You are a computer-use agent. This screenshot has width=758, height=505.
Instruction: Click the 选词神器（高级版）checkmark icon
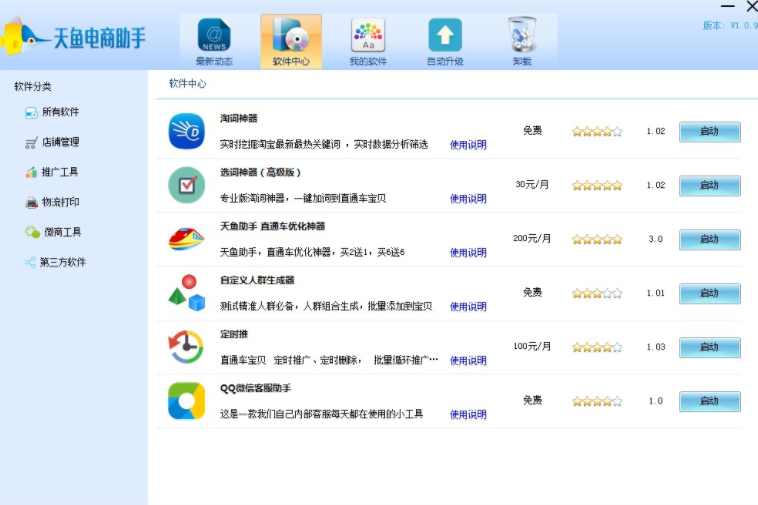point(187,185)
